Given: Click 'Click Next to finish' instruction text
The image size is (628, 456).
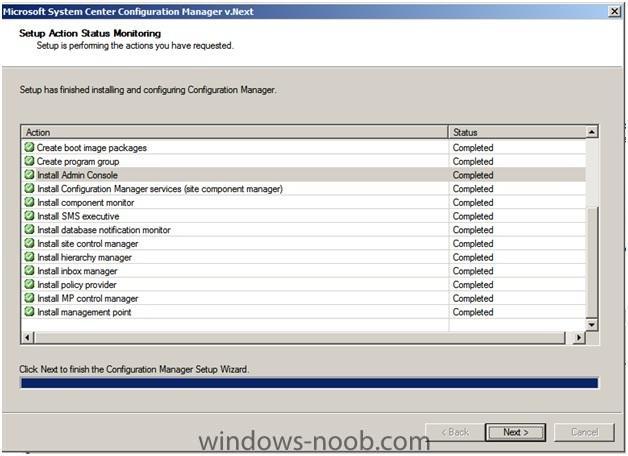Looking at the screenshot, I should pos(134,369).
